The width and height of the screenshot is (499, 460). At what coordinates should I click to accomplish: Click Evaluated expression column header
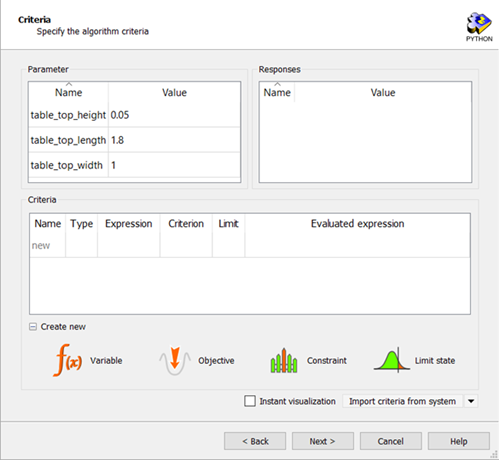[357, 223]
